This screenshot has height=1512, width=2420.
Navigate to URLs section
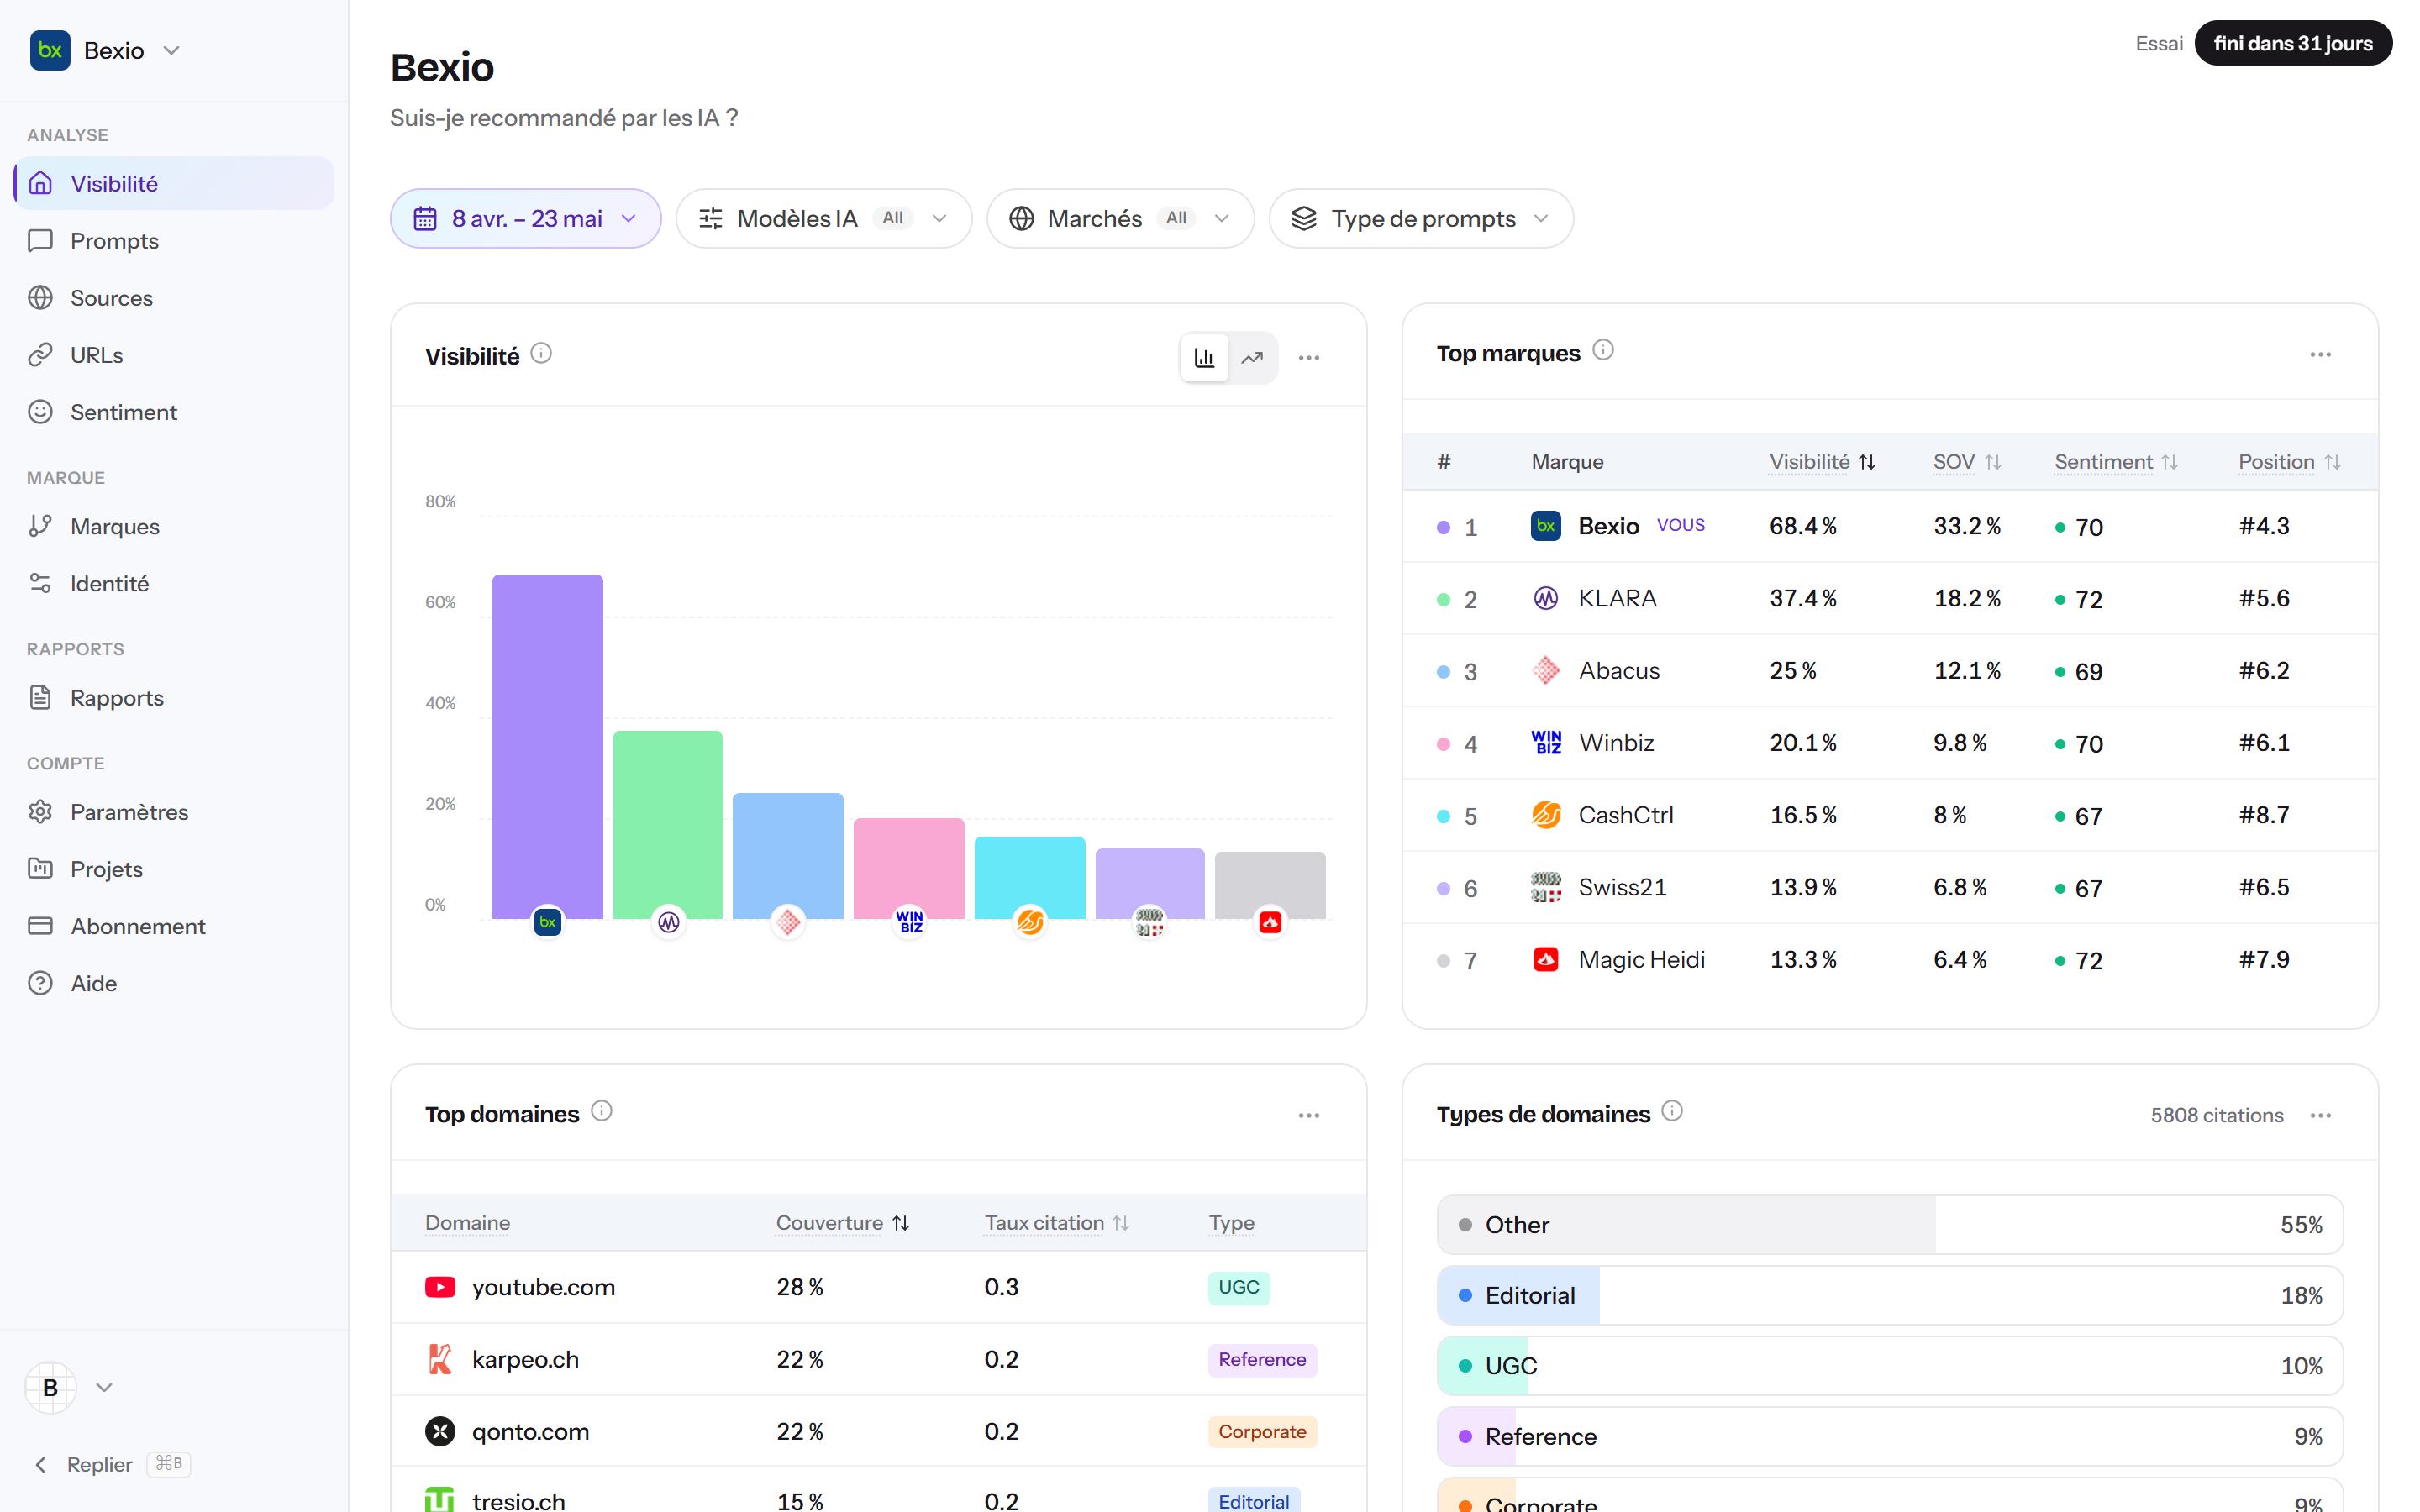tap(174, 354)
